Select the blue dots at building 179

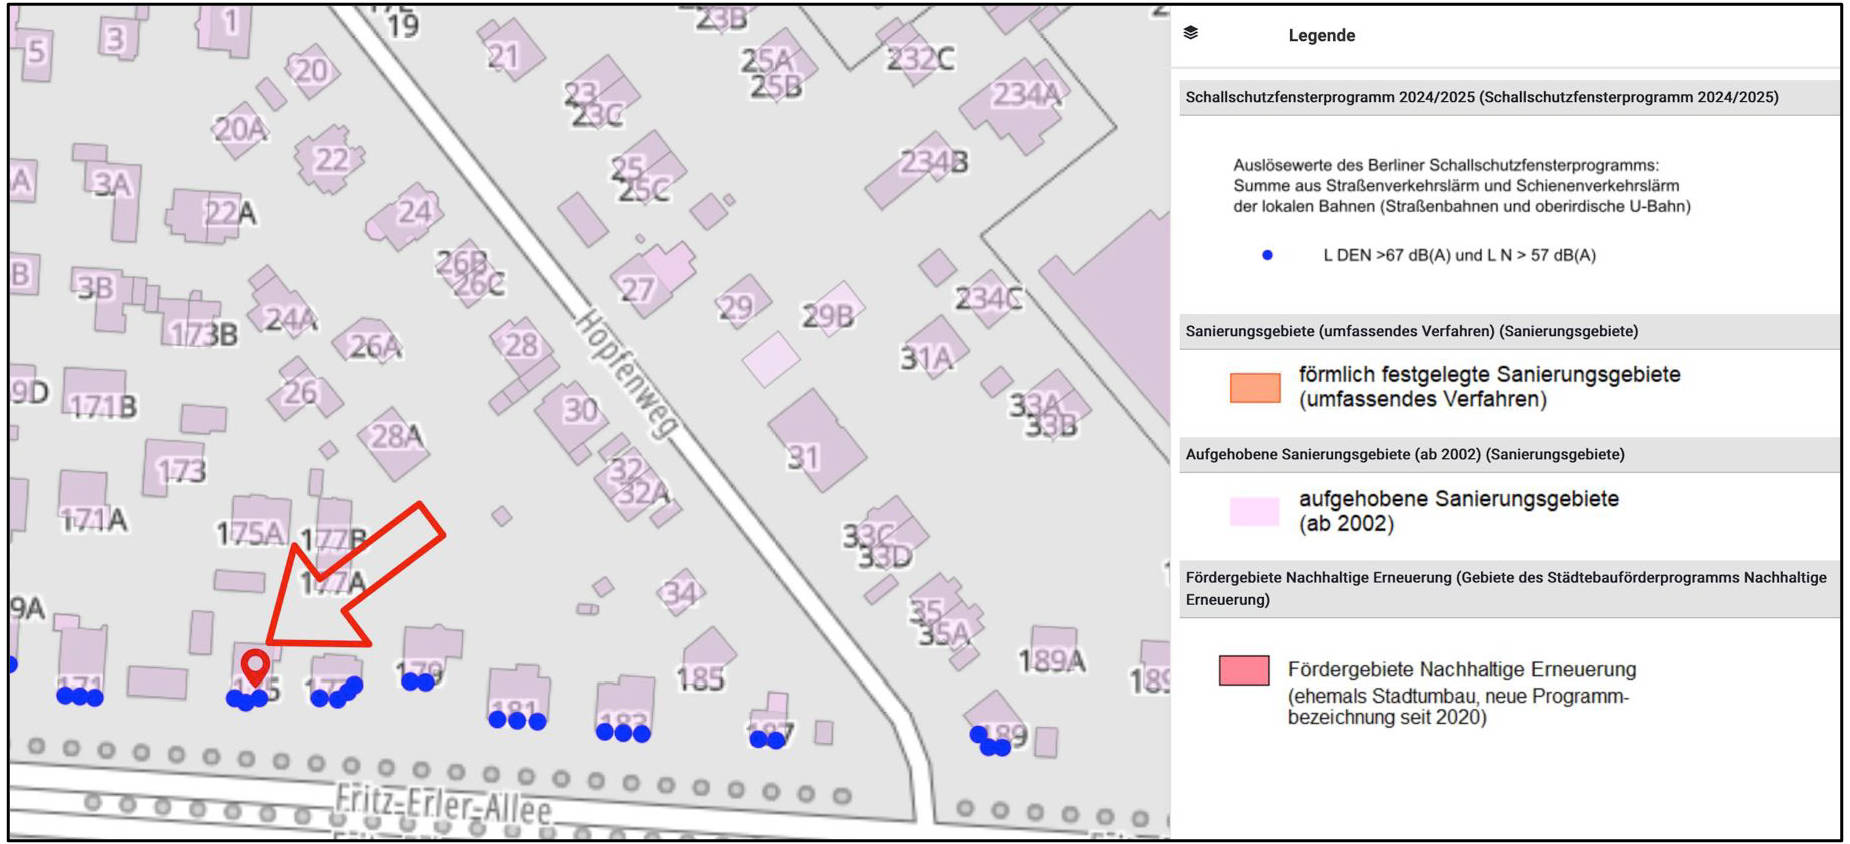pyautogui.click(x=418, y=682)
